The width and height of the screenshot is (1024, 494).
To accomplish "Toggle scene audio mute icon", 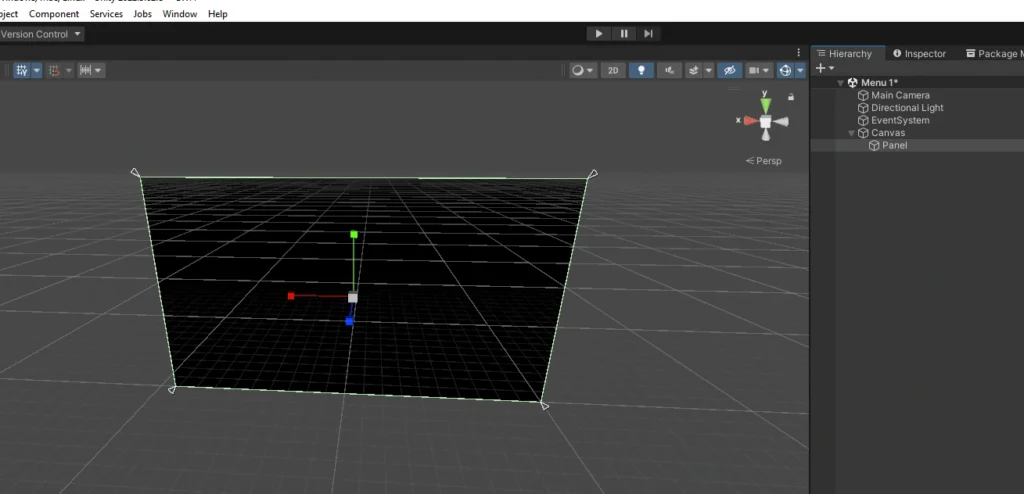I will click(668, 70).
